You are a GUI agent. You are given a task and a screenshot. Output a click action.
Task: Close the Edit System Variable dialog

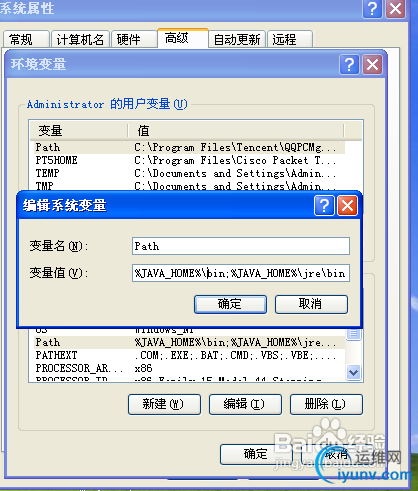(347, 206)
